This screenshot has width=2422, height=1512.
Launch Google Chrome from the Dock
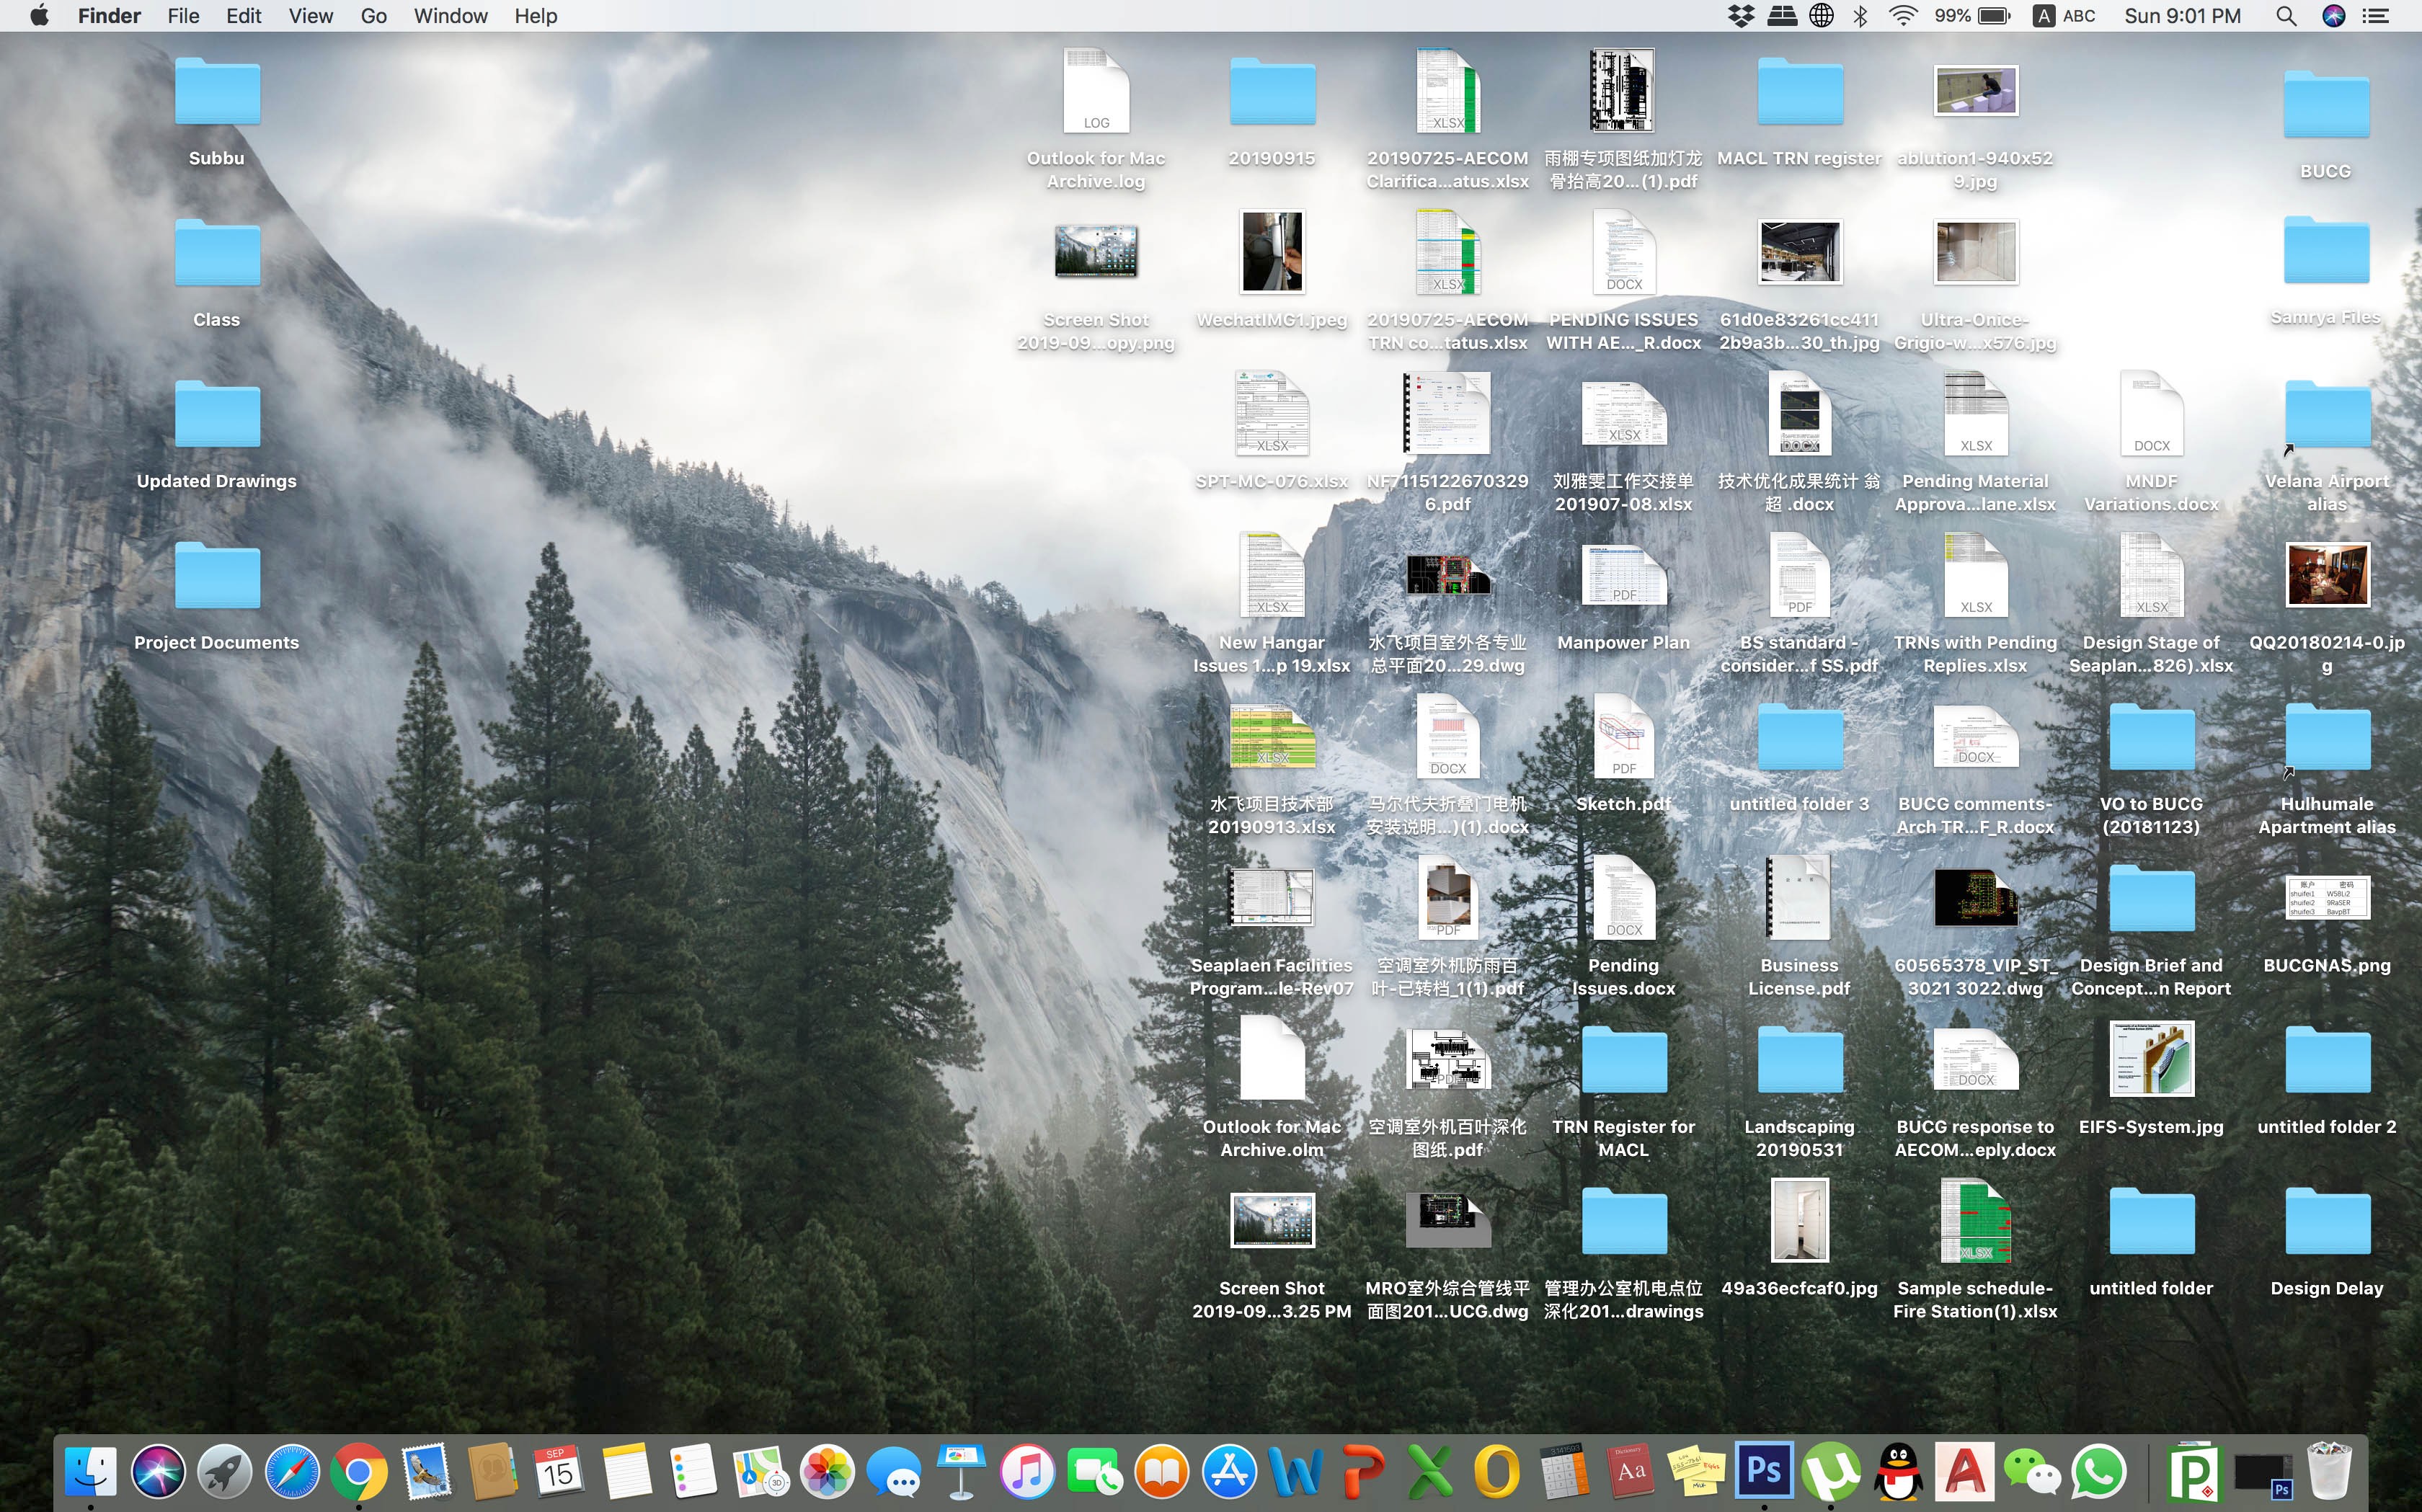tap(359, 1472)
